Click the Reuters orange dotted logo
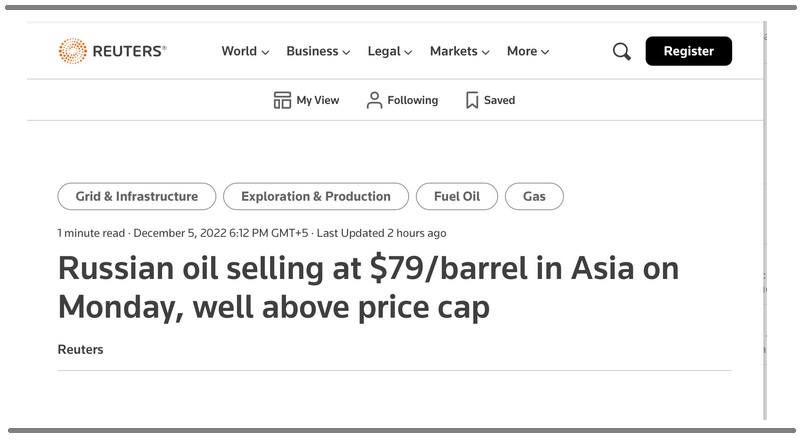The height and width of the screenshot is (441, 803). point(73,51)
